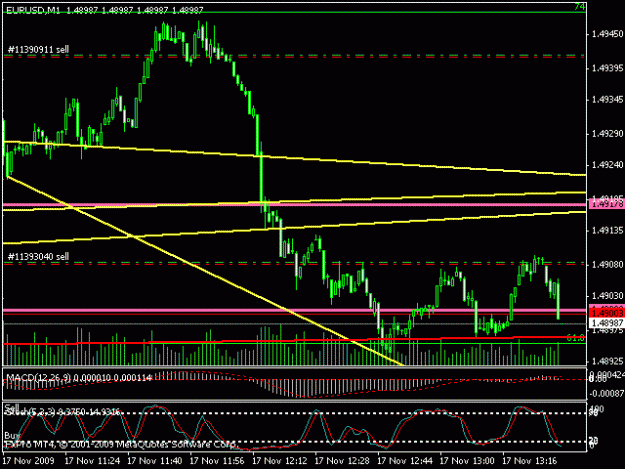Viewport: 625px width, 469px height.
Task: Click the 1.49030 price axis label
Action: tap(607, 296)
